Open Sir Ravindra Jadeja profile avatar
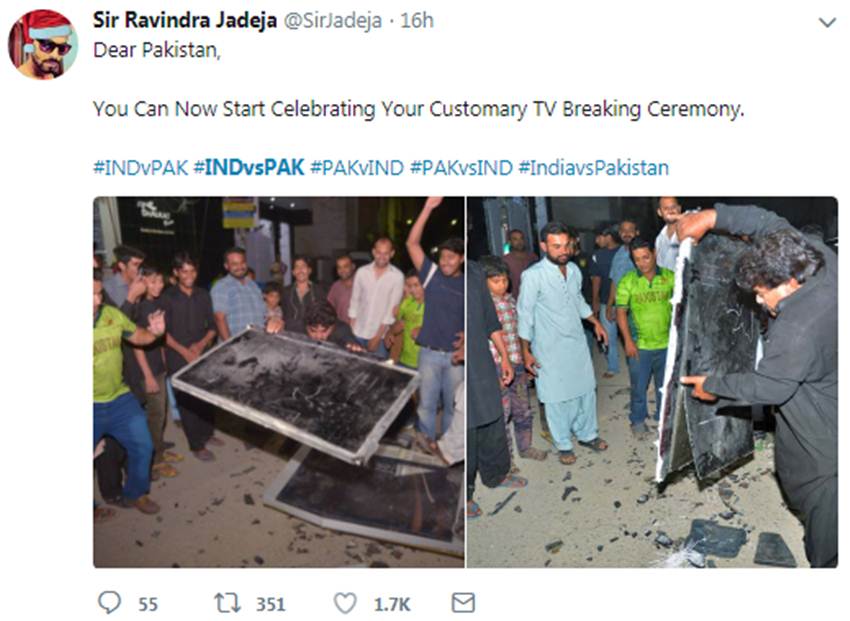The height and width of the screenshot is (621, 850). click(43, 44)
